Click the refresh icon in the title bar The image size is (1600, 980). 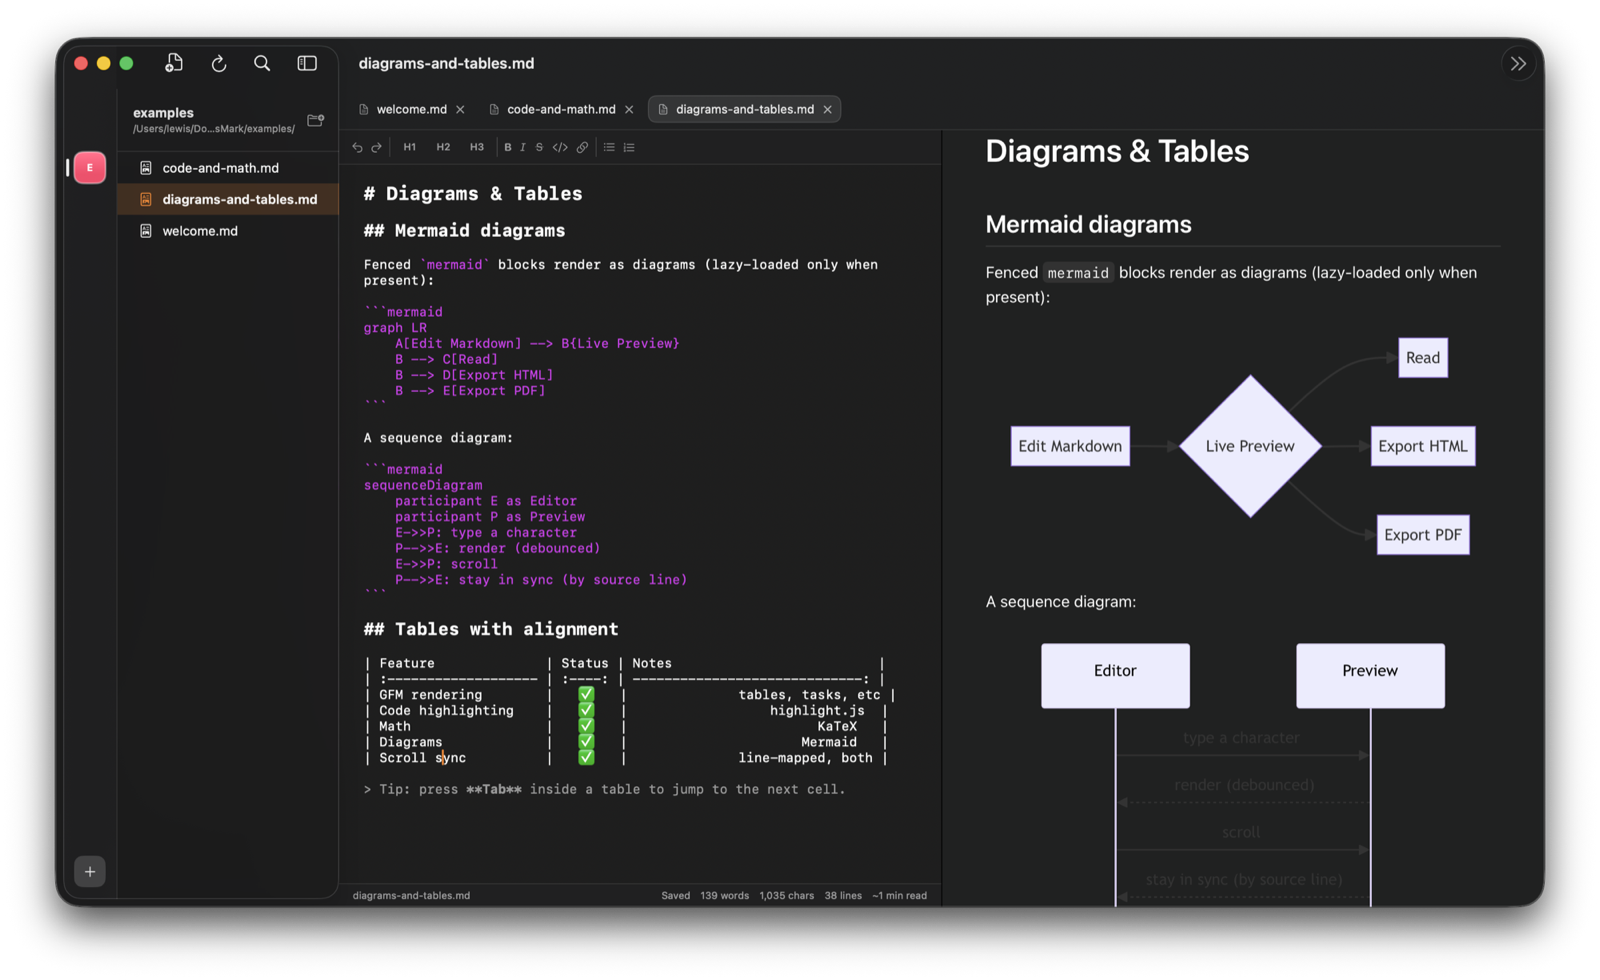[219, 63]
